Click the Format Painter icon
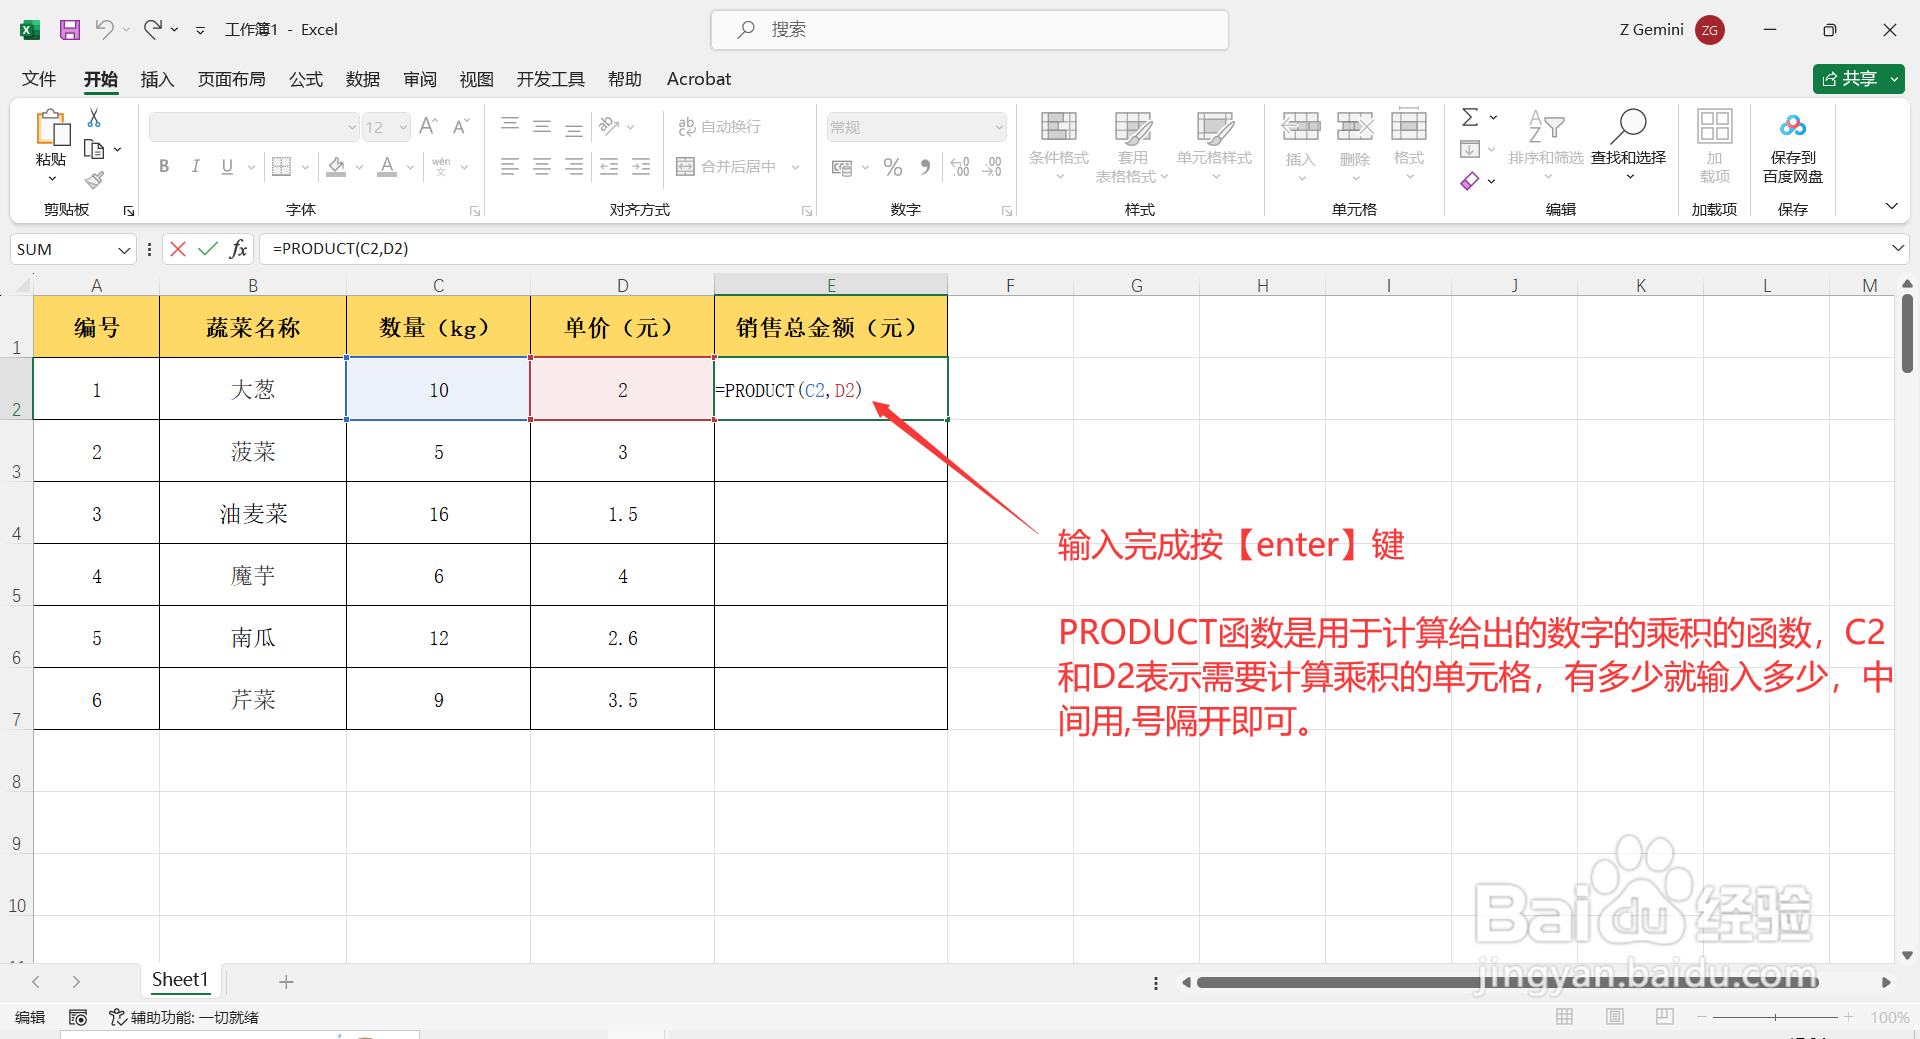 click(x=94, y=180)
